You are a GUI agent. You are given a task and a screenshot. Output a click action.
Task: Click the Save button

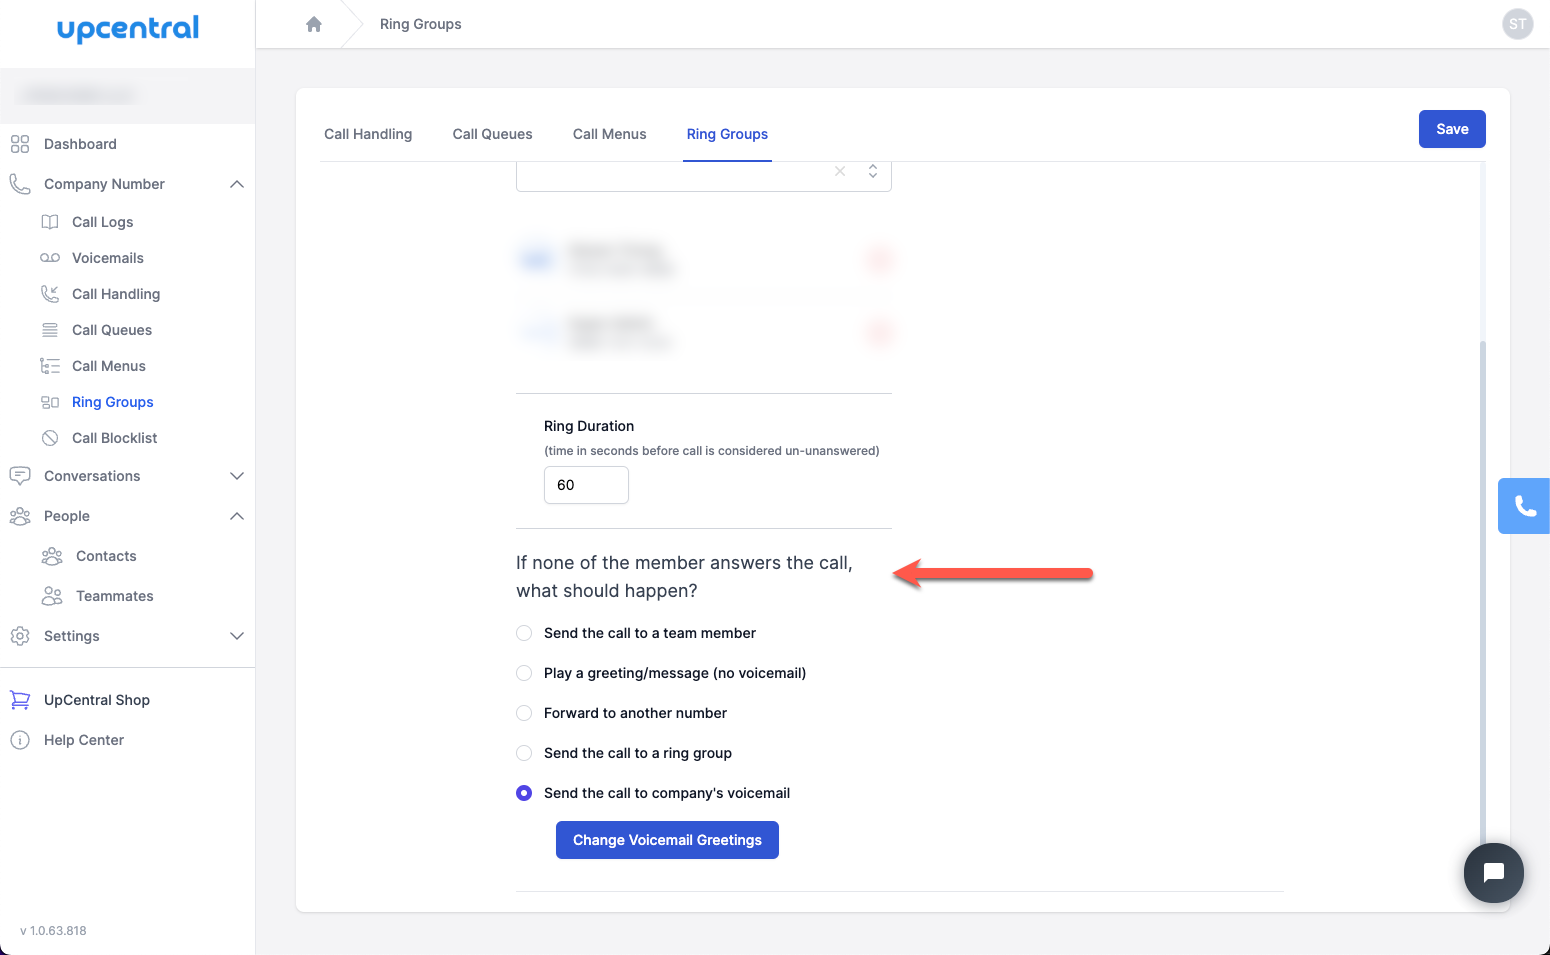click(1451, 129)
